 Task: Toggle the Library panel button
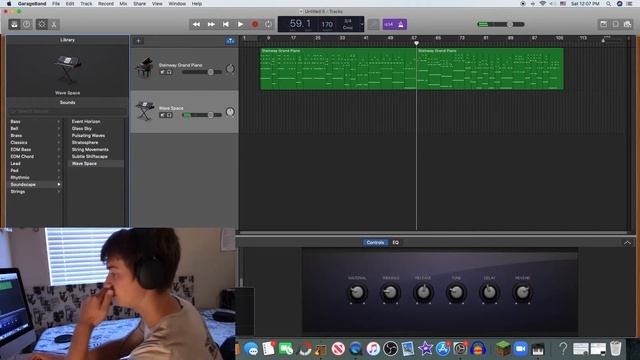coord(14,24)
